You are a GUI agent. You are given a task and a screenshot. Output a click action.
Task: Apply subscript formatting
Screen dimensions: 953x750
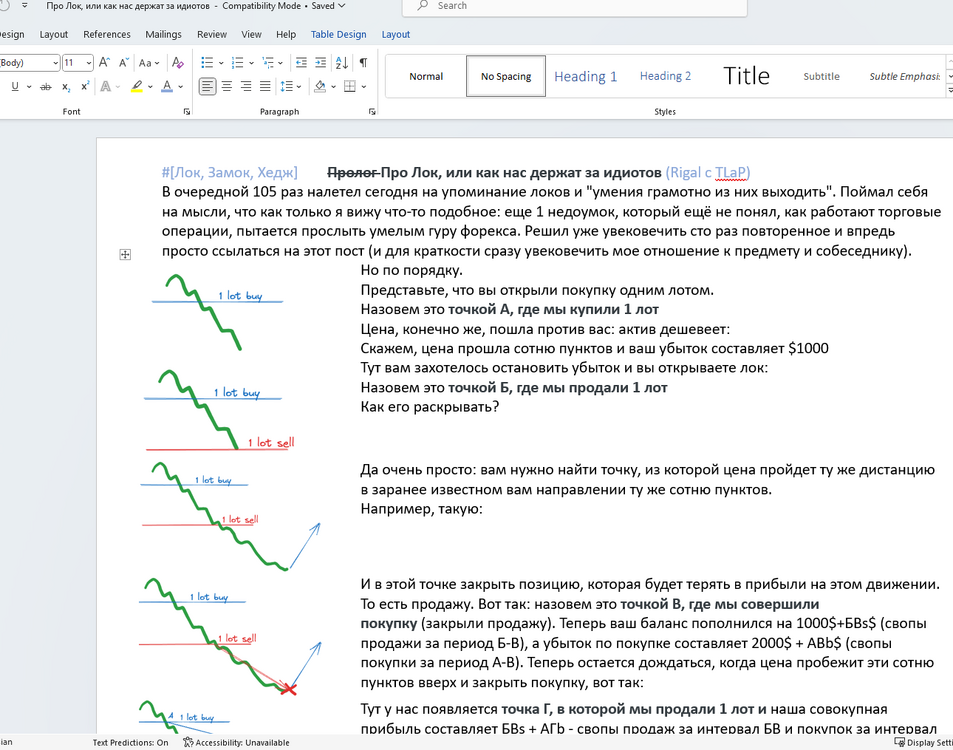66,87
